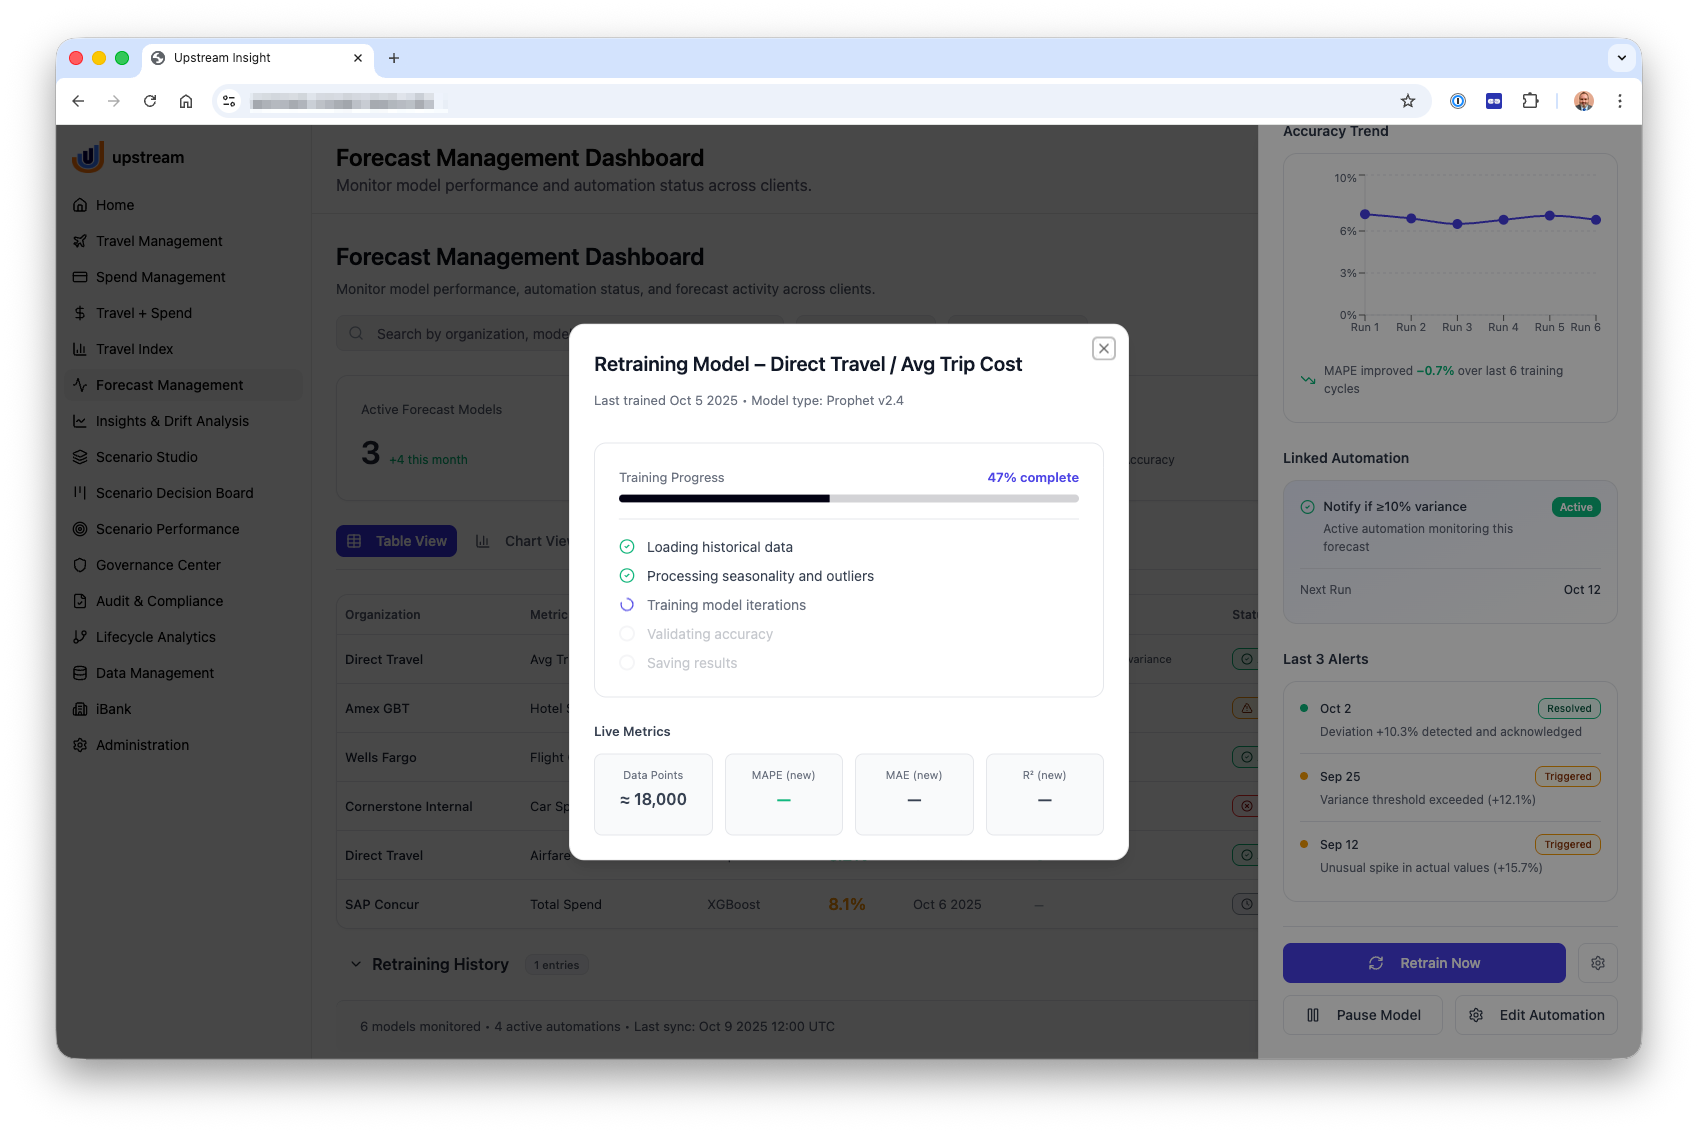1698x1133 pixels.
Task: Switch to Chart View
Action: (522, 541)
